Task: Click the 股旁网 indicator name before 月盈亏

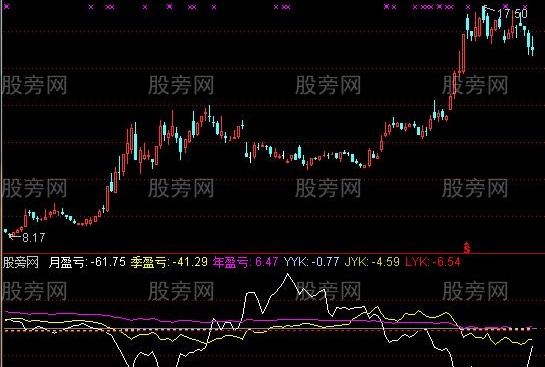Action: [x=21, y=262]
